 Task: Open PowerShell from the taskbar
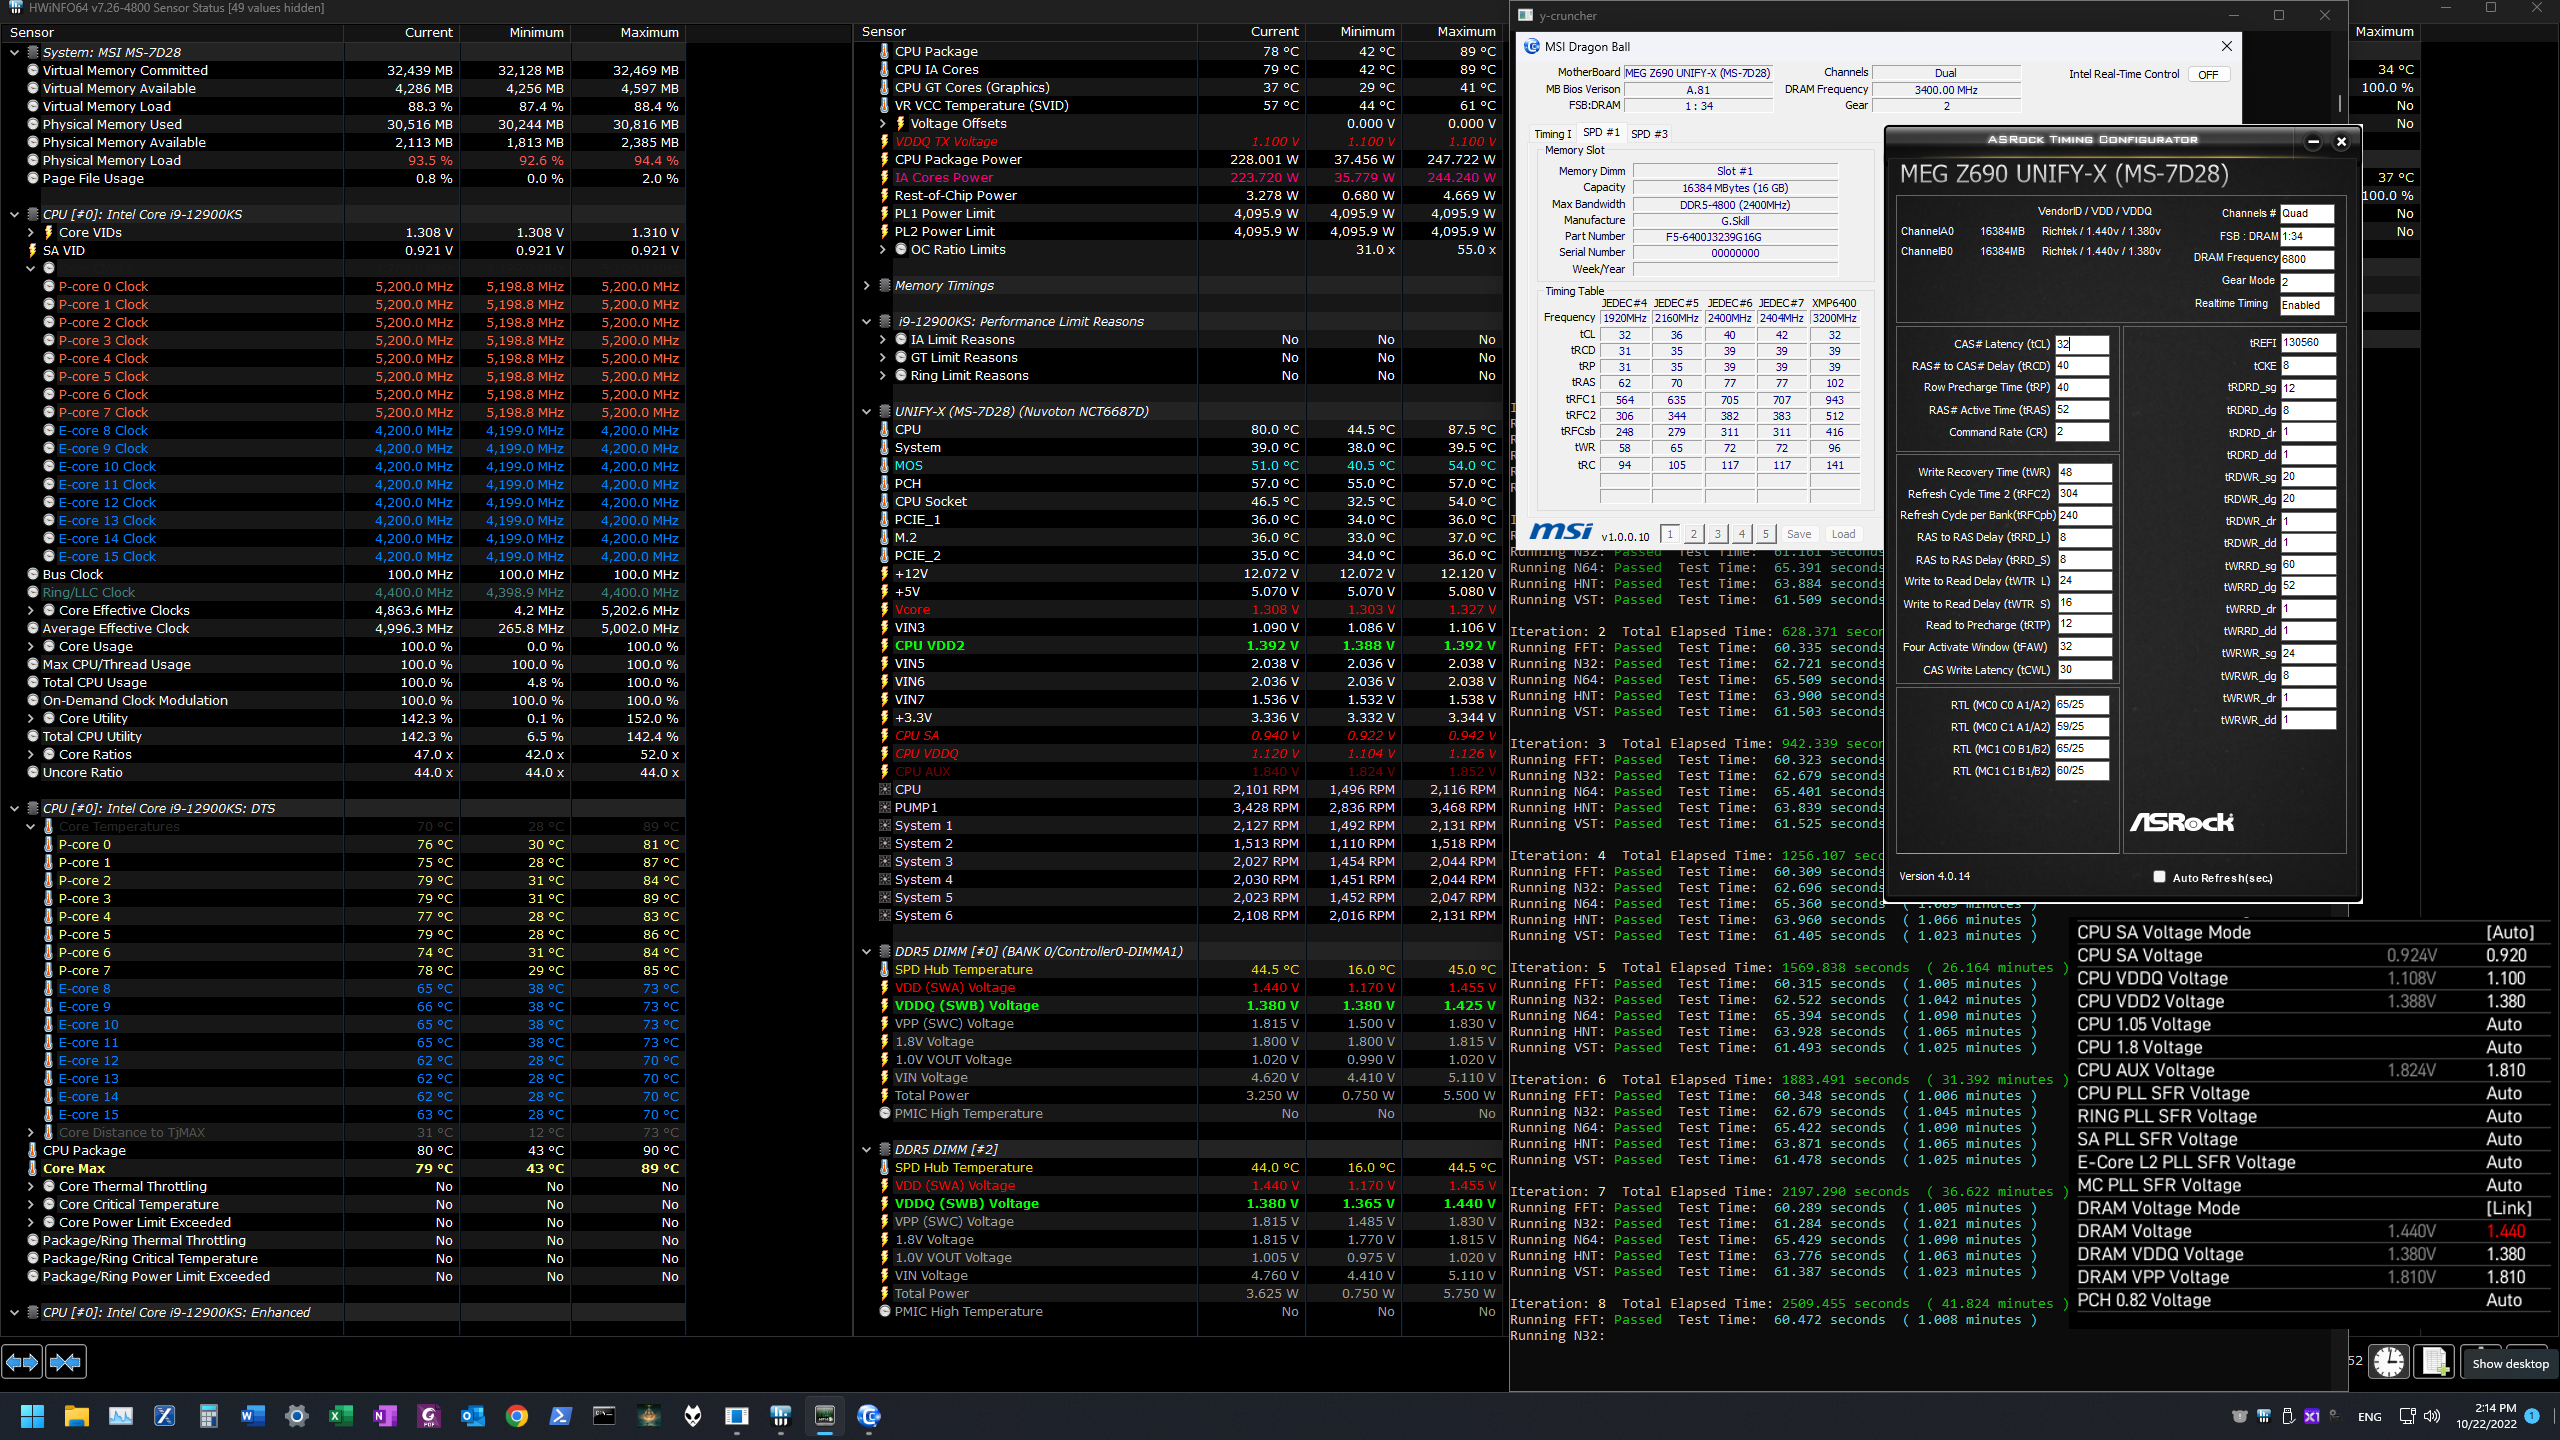pyautogui.click(x=560, y=1416)
